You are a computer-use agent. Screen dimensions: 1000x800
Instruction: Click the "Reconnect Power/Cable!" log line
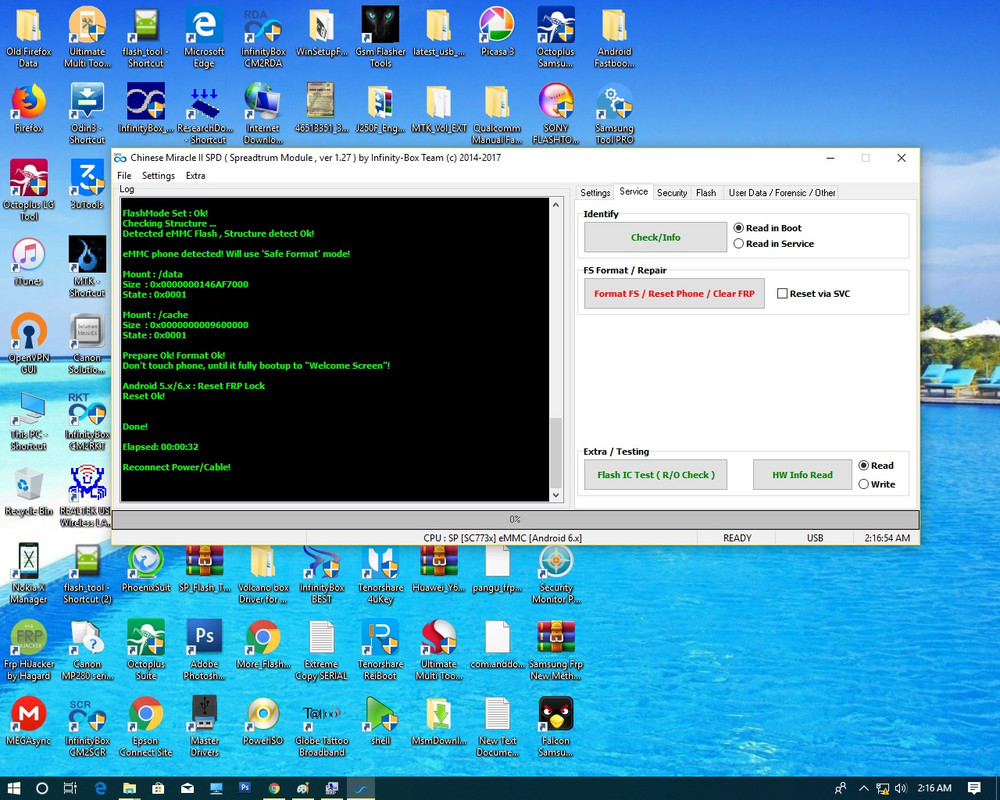tap(177, 467)
